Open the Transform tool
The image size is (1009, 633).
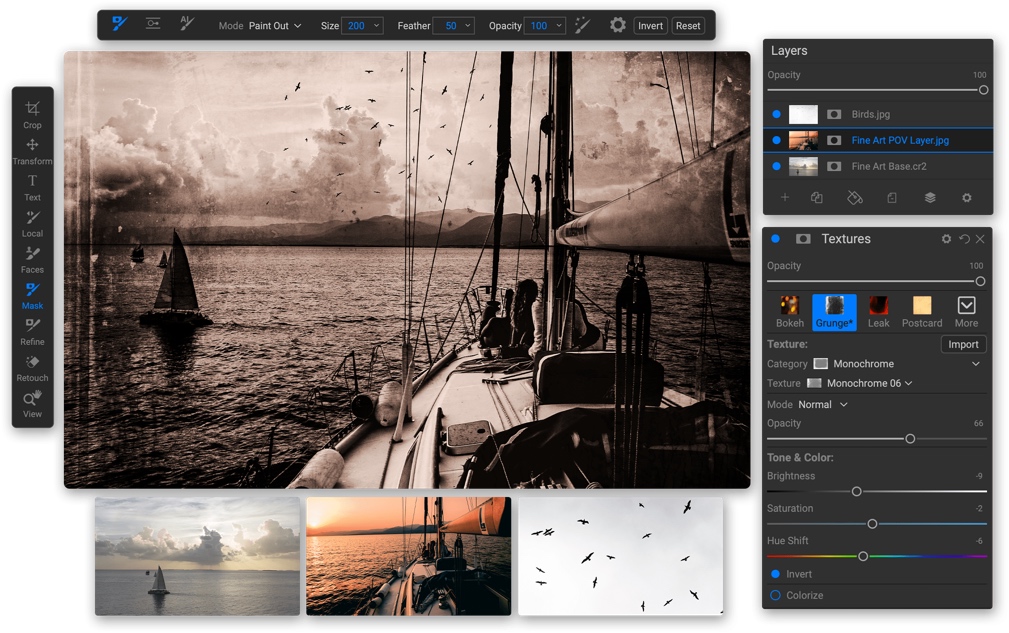(32, 150)
